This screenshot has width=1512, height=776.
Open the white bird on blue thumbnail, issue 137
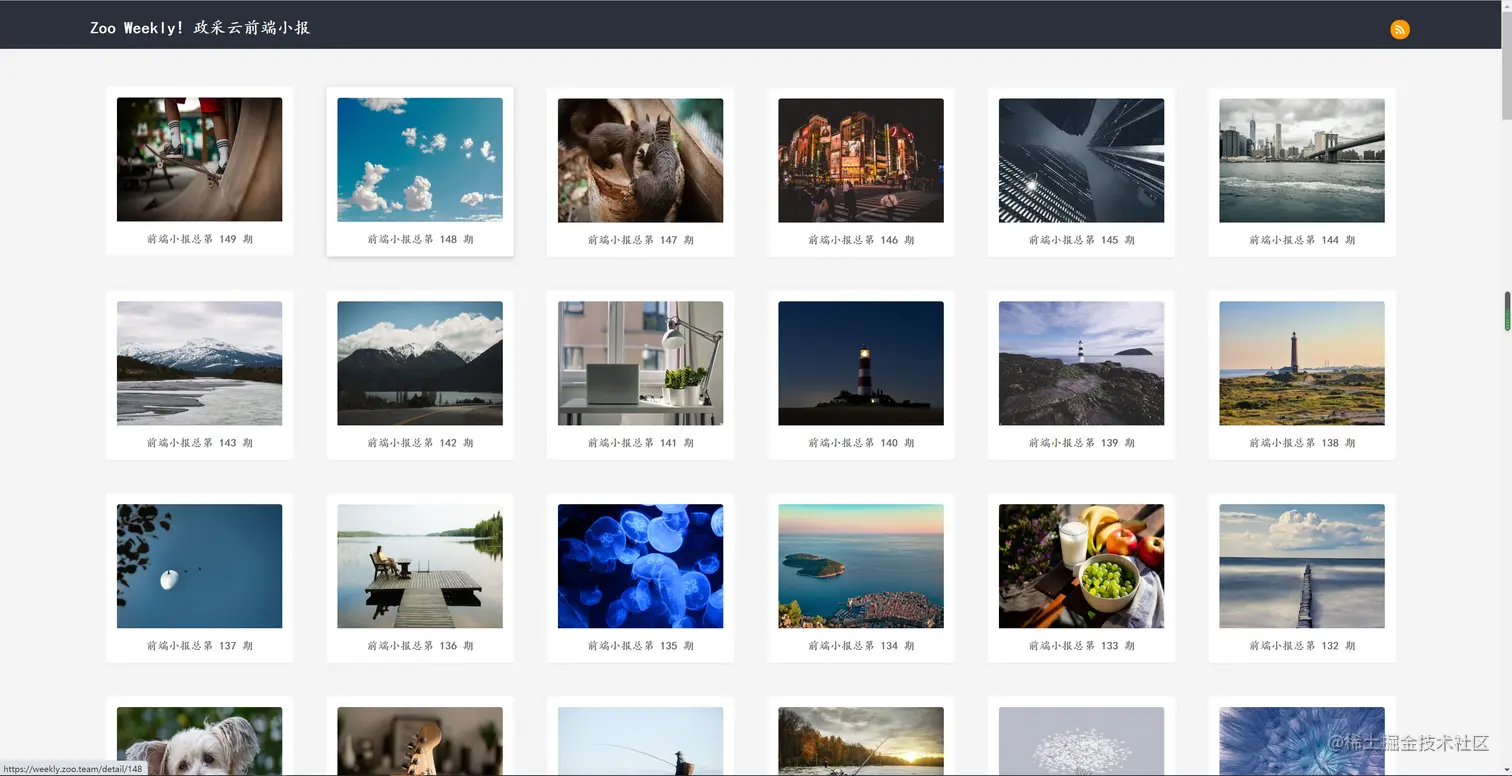pos(199,566)
